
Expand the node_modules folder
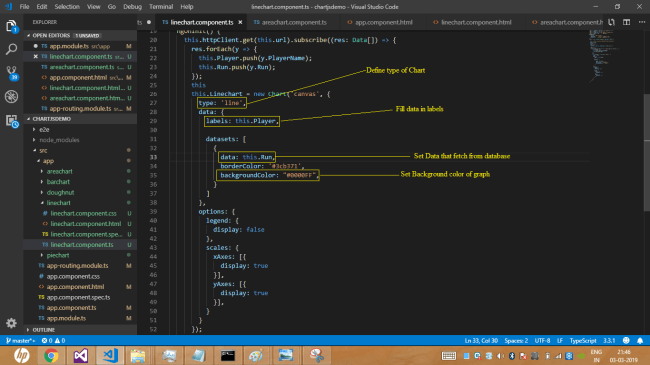[80, 140]
